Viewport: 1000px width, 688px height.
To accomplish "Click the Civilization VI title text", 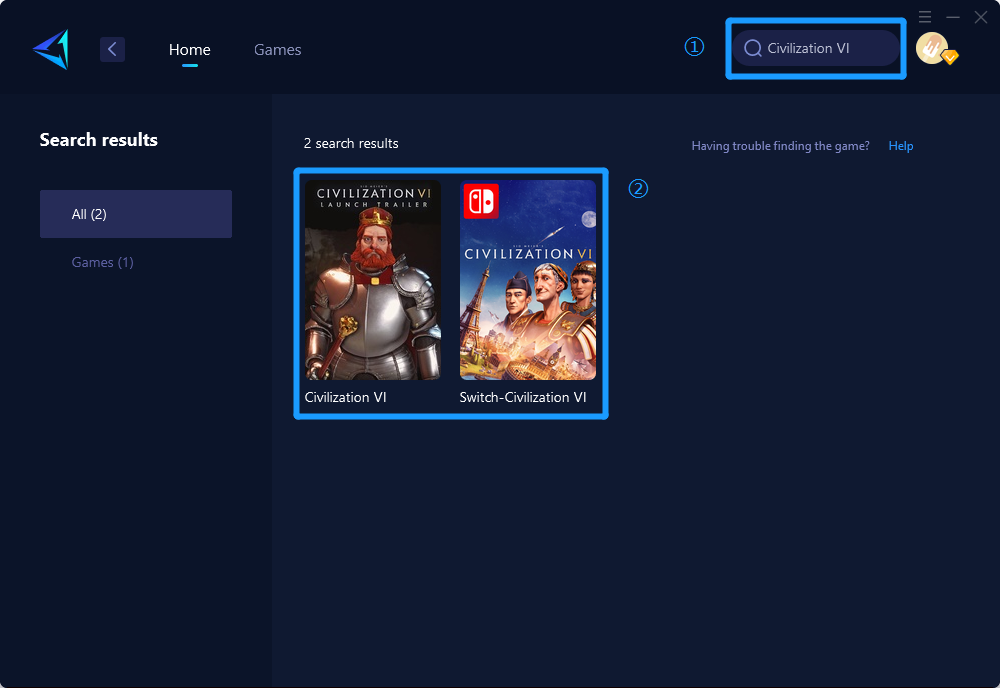I will pos(345,397).
